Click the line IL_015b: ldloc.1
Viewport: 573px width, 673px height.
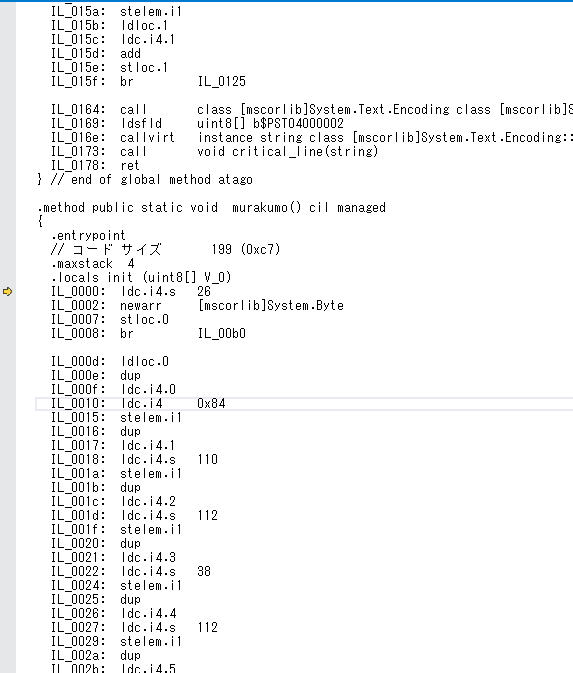tap(109, 26)
